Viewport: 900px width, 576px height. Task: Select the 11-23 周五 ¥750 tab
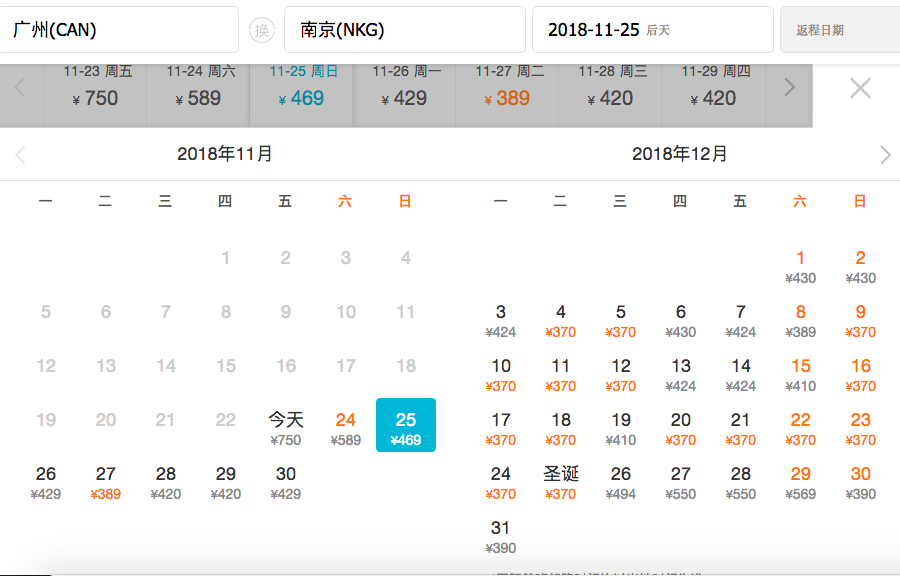pyautogui.click(x=97, y=88)
